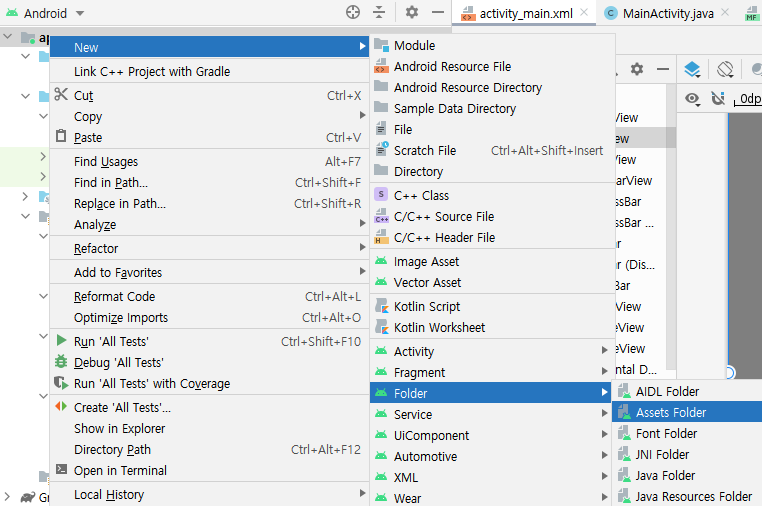Screen dimensions: 762x506
Task: Click Android Resource File icon
Action: coord(381,66)
